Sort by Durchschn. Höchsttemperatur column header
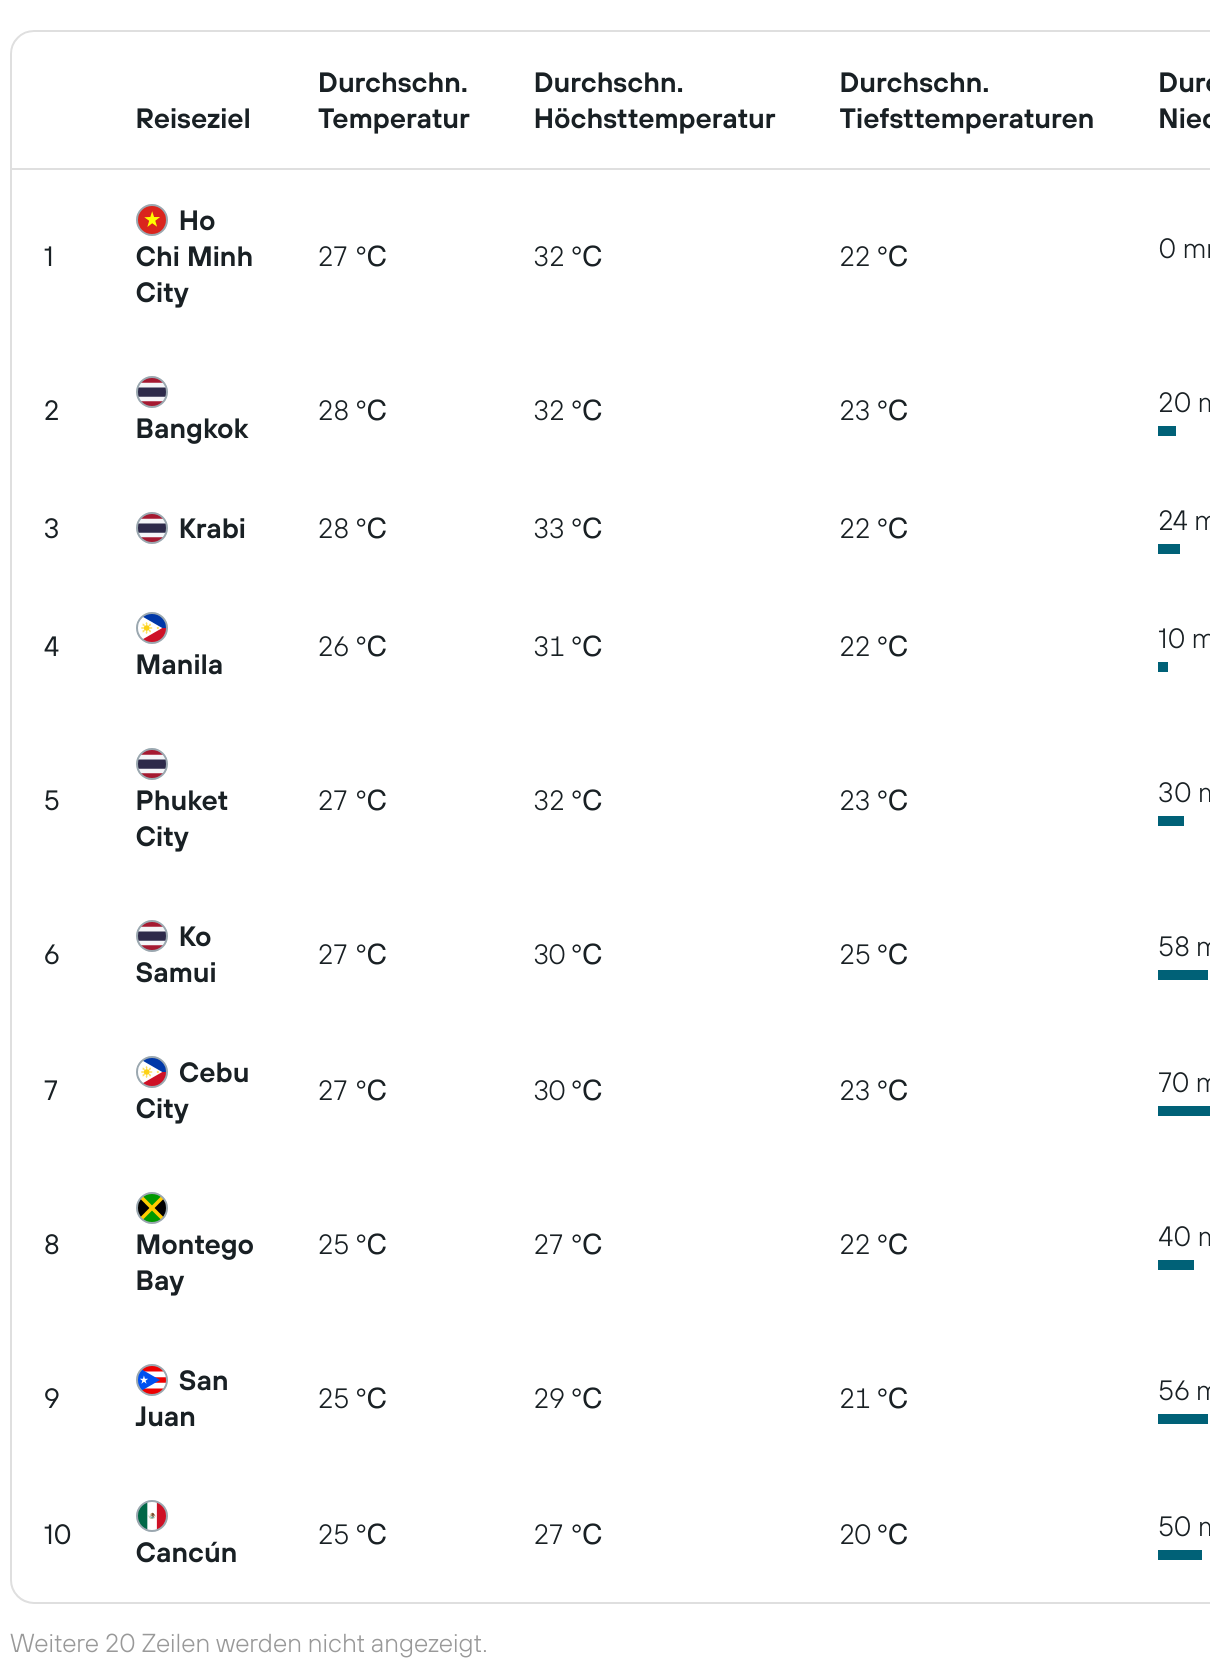 [x=655, y=100]
